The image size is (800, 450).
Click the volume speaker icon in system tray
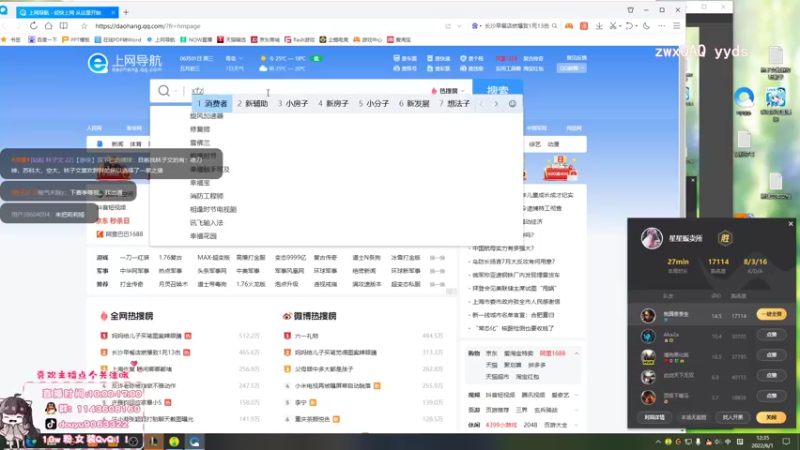click(718, 442)
